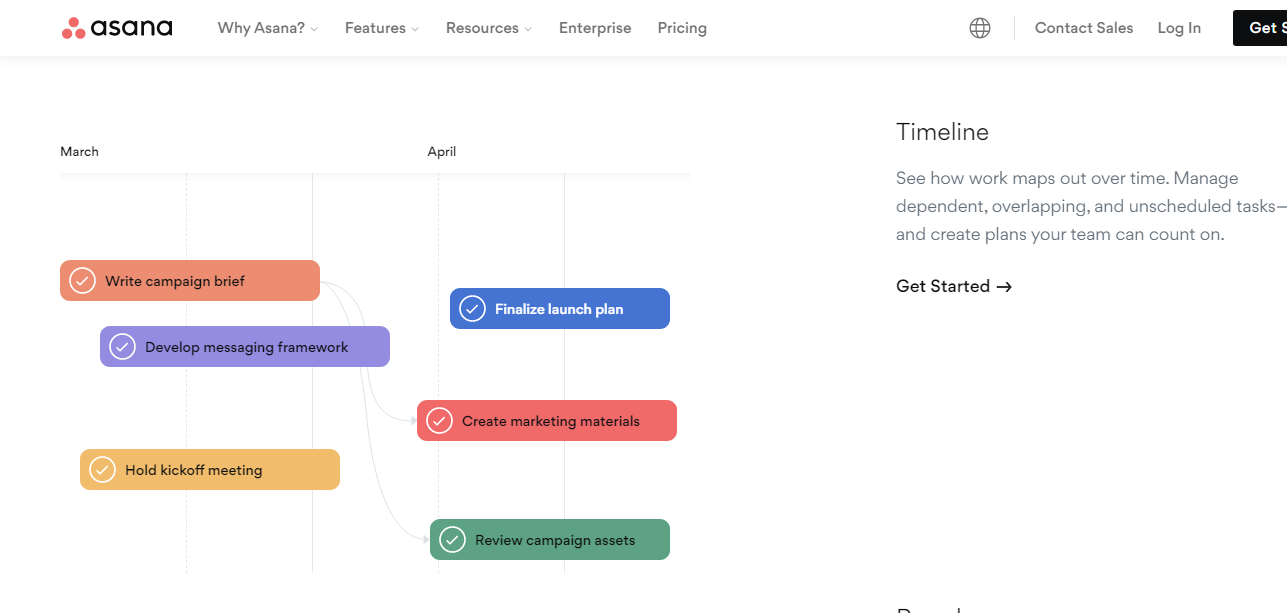Toggle checkmark on Finalize launch plan
Image resolution: width=1287 pixels, height=613 pixels.
click(x=472, y=309)
